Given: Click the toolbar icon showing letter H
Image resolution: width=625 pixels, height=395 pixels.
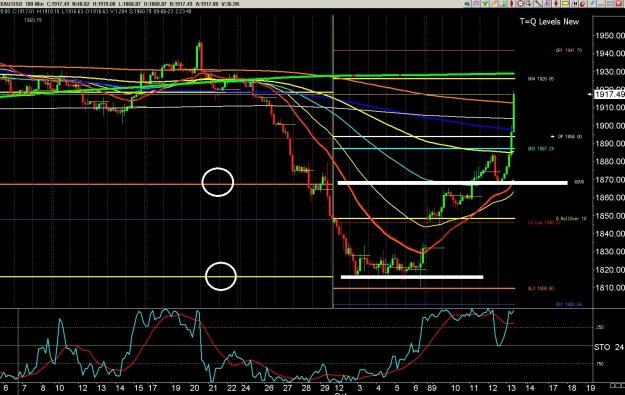Looking at the screenshot, I should tap(574, 4).
